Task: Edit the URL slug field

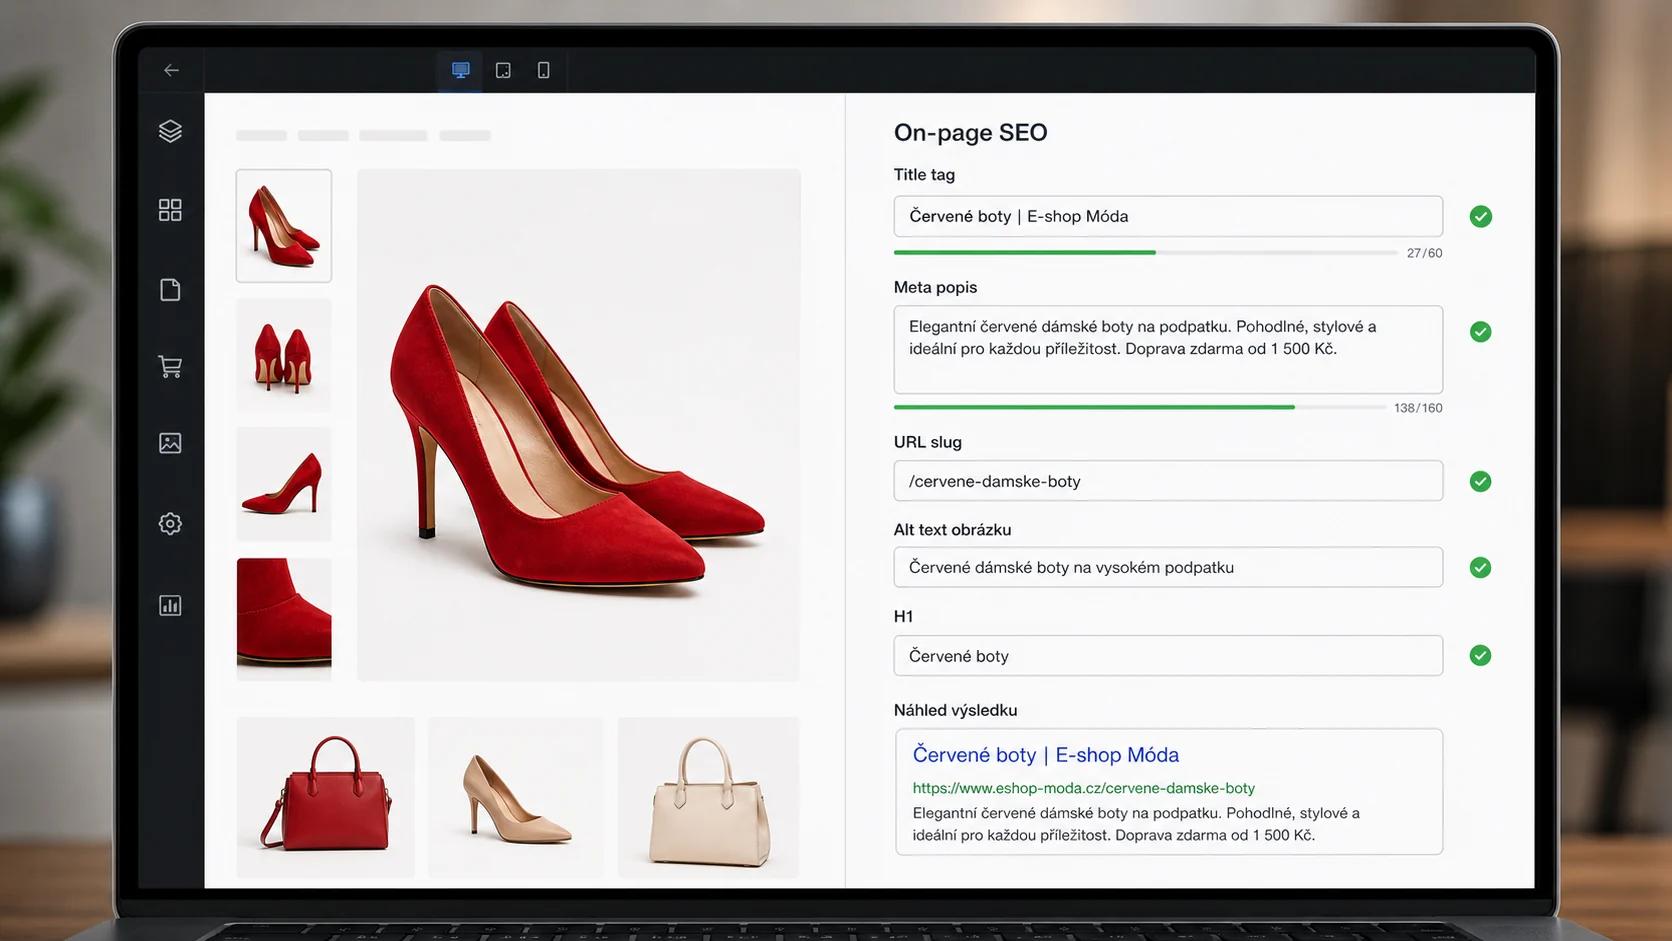Action: (x=1168, y=481)
